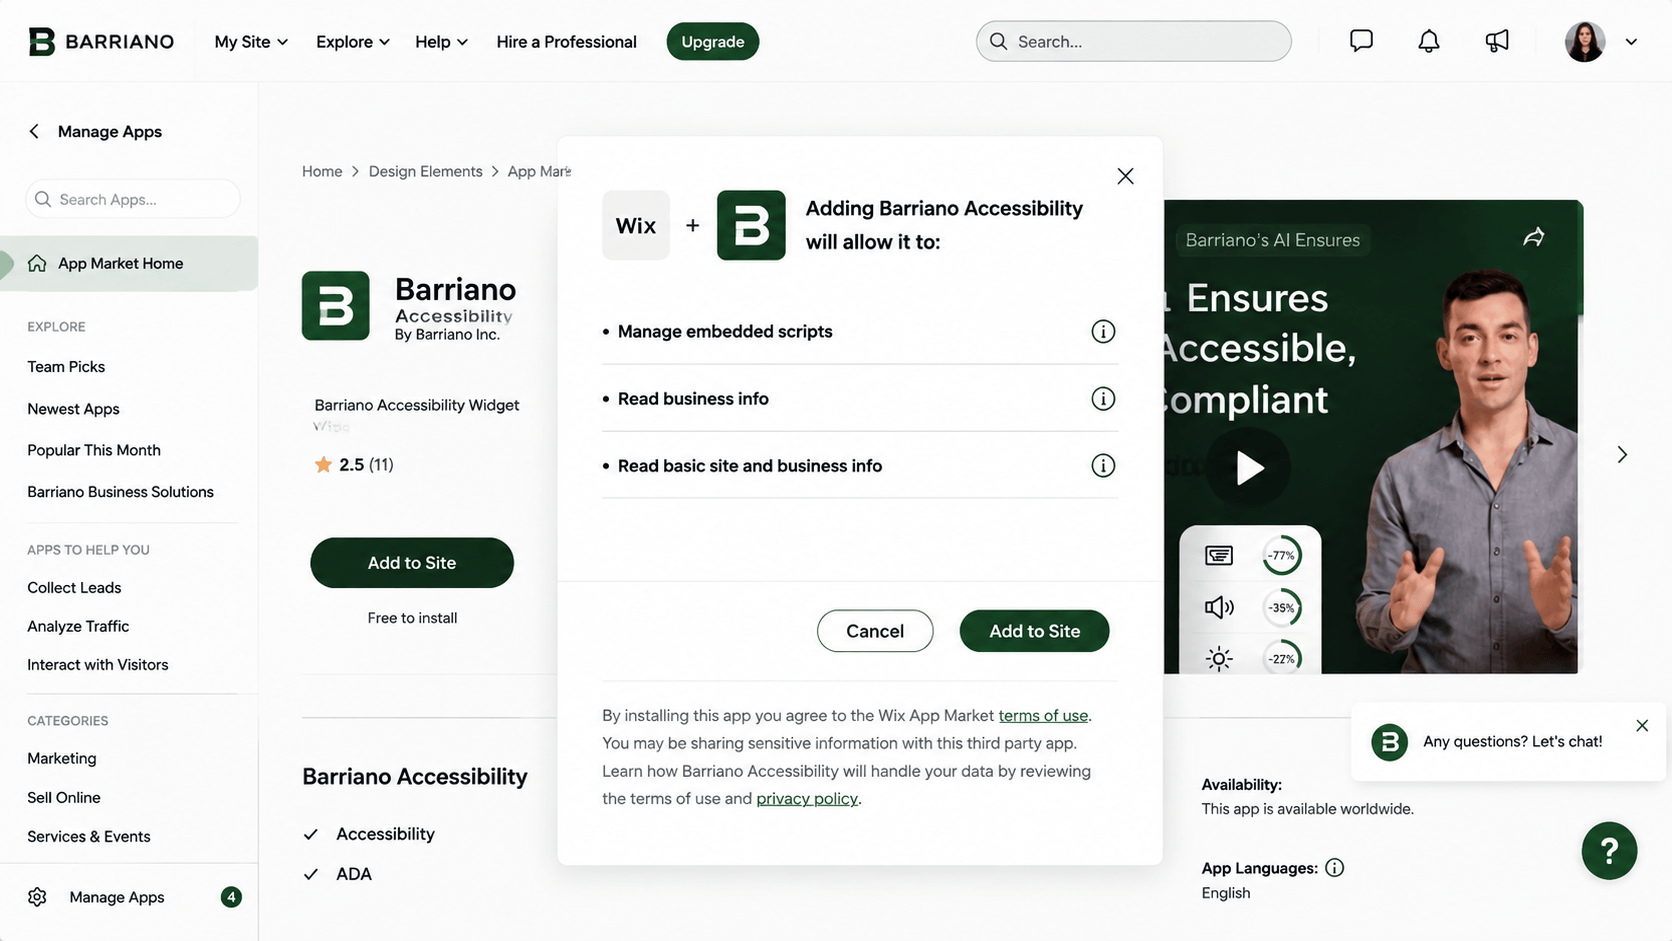Screen dimensions: 1672x941
Task: Click the Manage Apps count badge
Action: pyautogui.click(x=231, y=897)
